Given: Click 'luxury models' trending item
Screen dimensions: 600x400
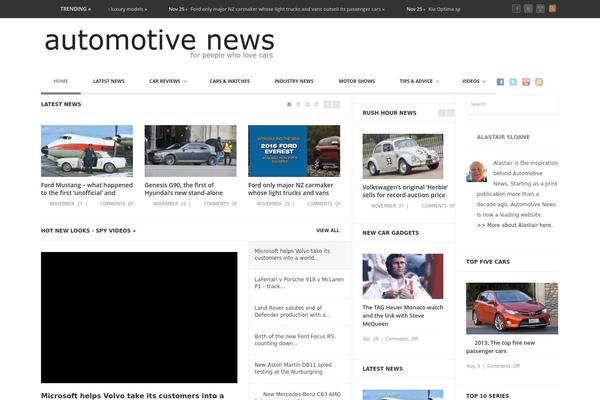Looking at the screenshot, I should (x=127, y=9).
